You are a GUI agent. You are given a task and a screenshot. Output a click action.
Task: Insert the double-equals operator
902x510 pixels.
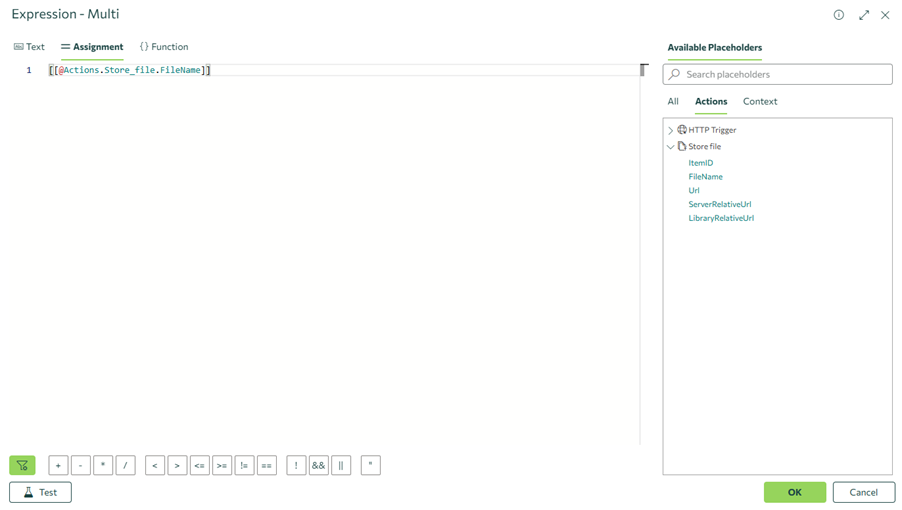[x=267, y=465]
